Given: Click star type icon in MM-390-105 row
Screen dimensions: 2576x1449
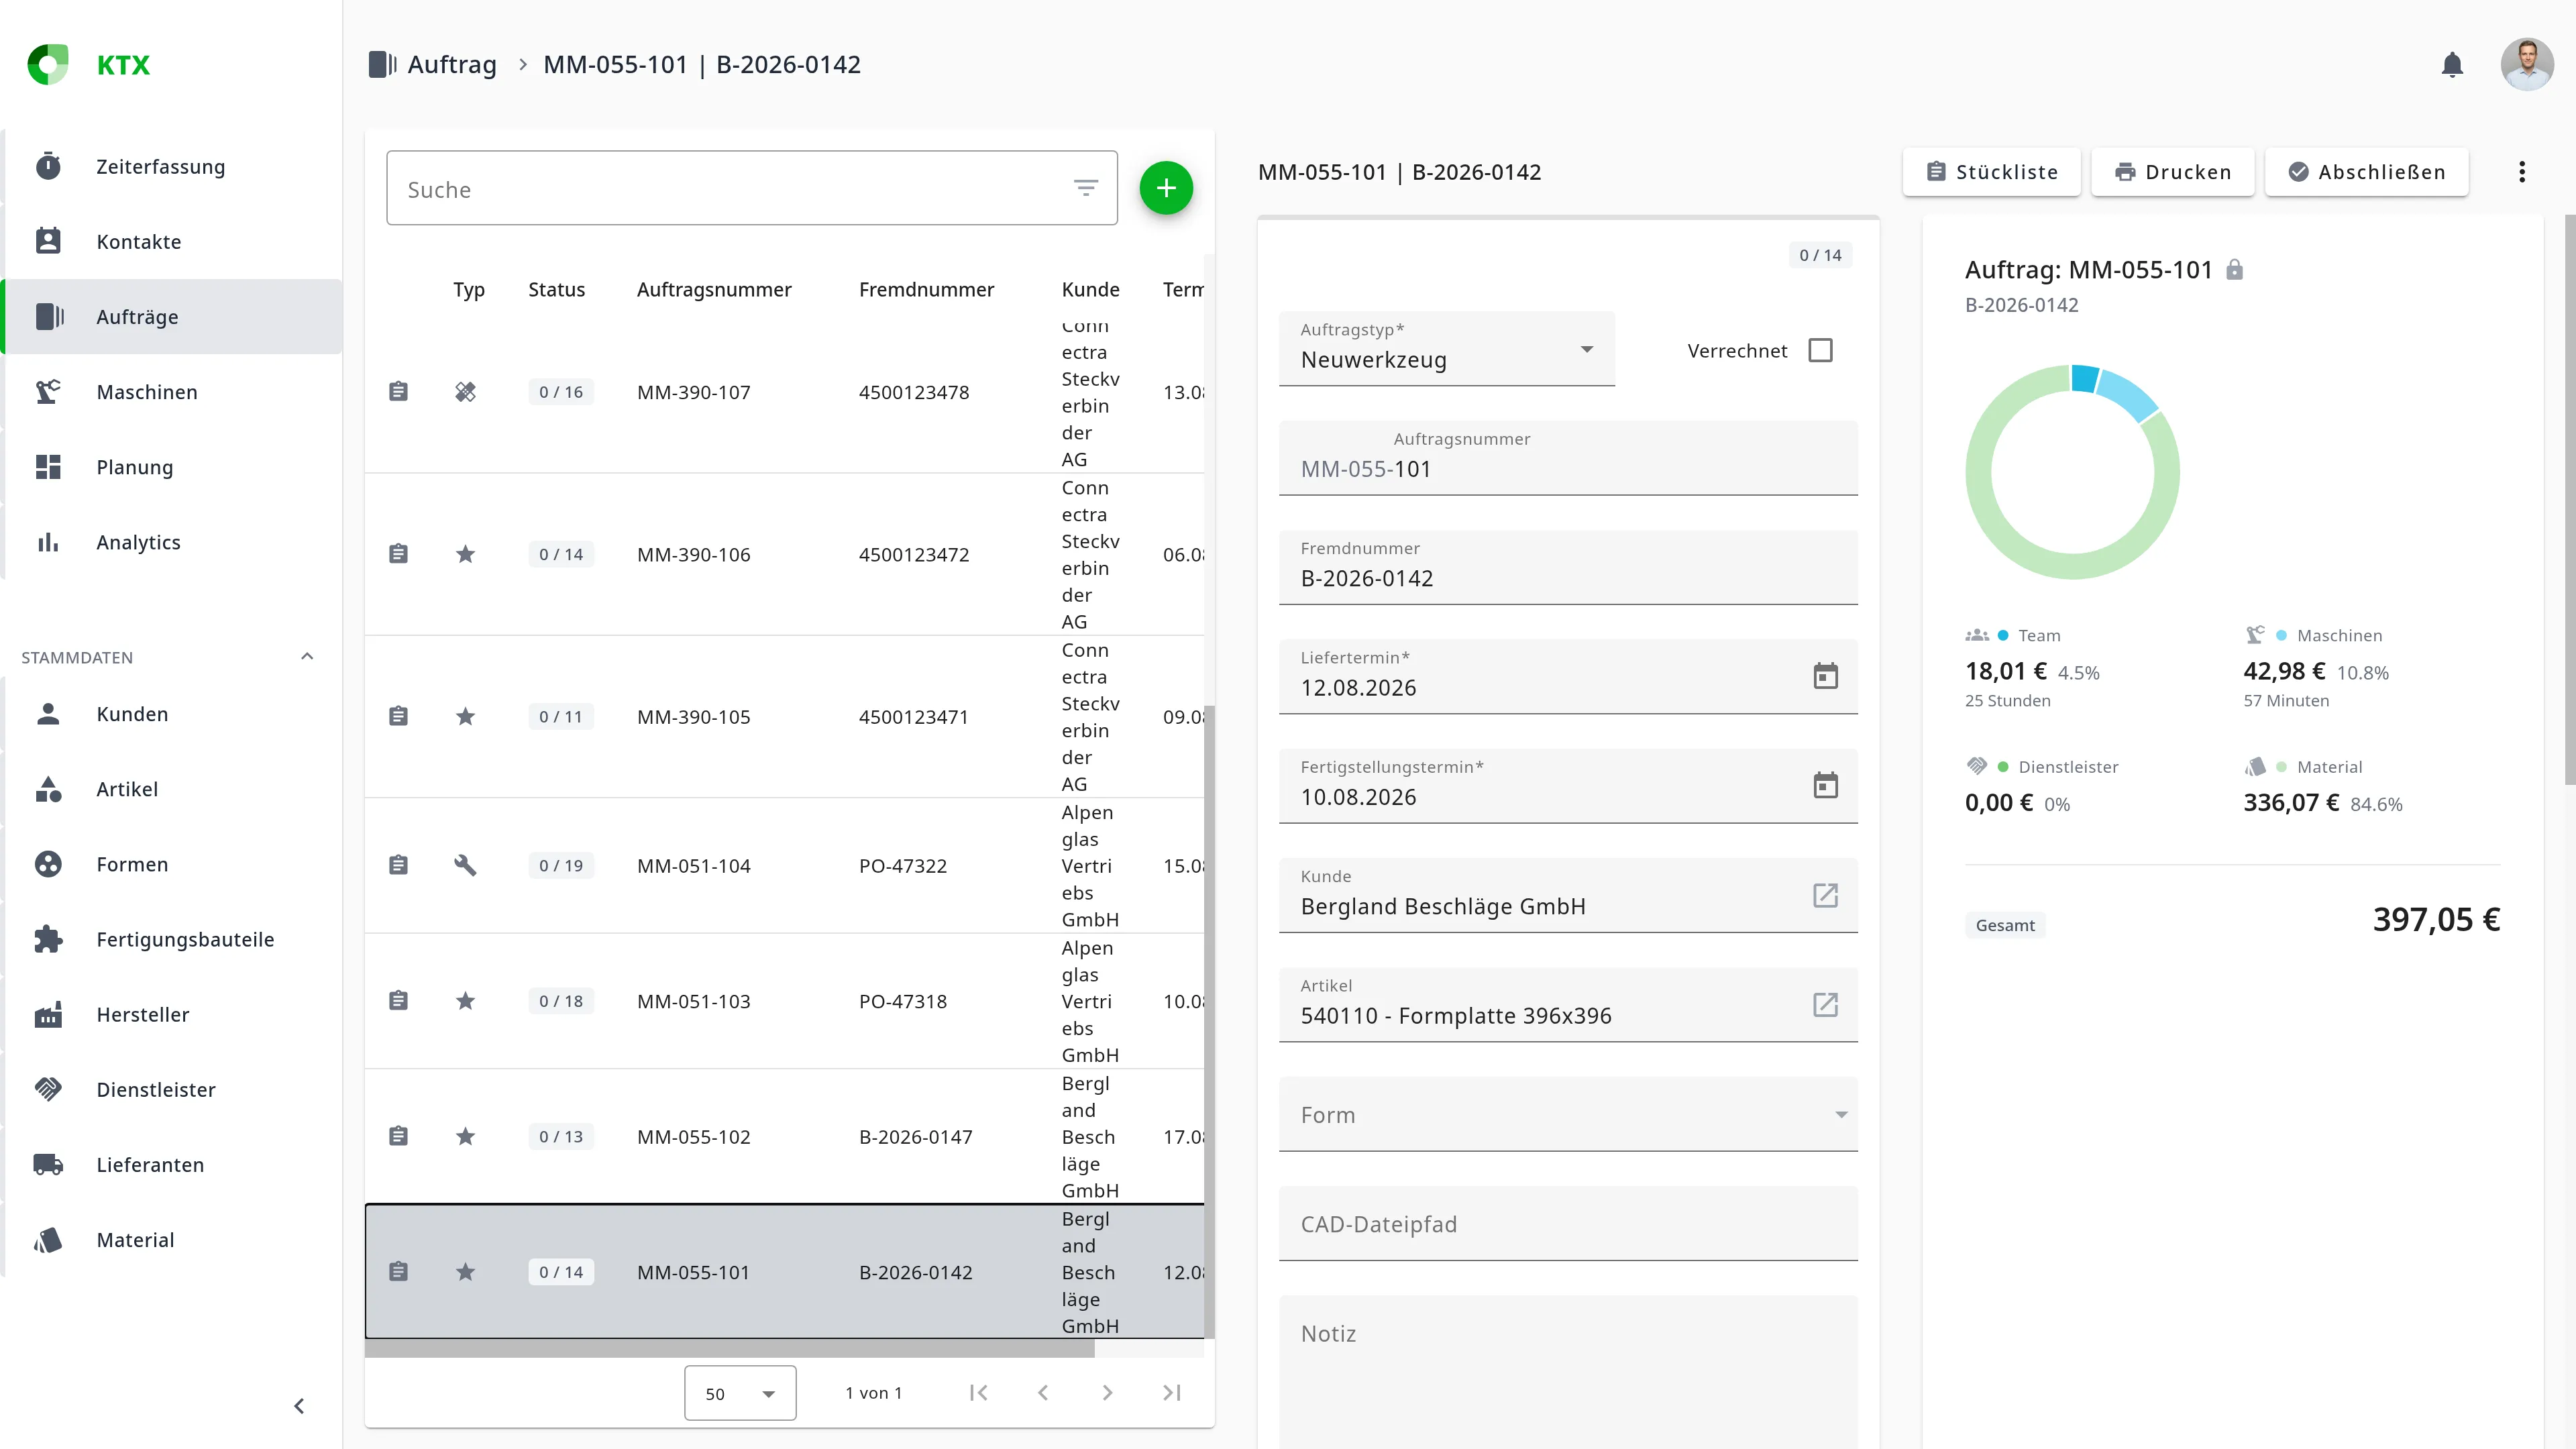Looking at the screenshot, I should [465, 716].
